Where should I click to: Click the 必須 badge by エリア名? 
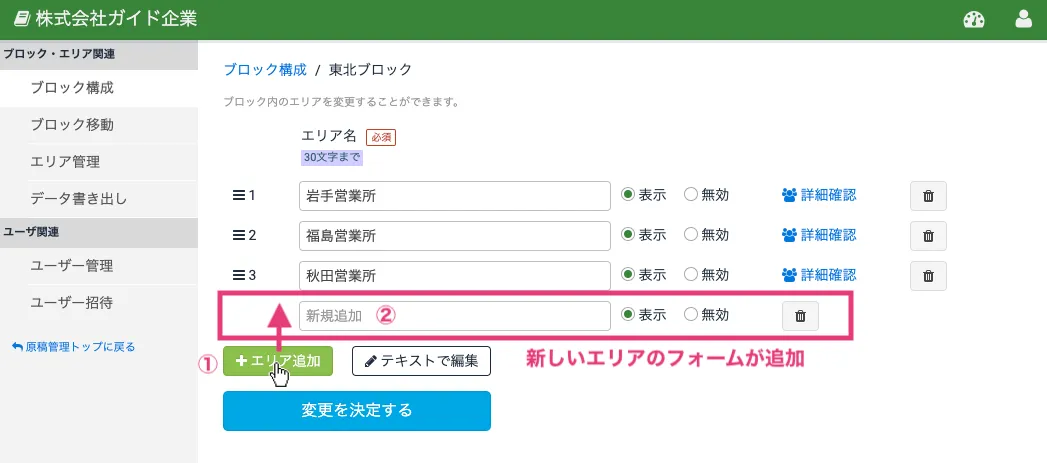[381, 138]
